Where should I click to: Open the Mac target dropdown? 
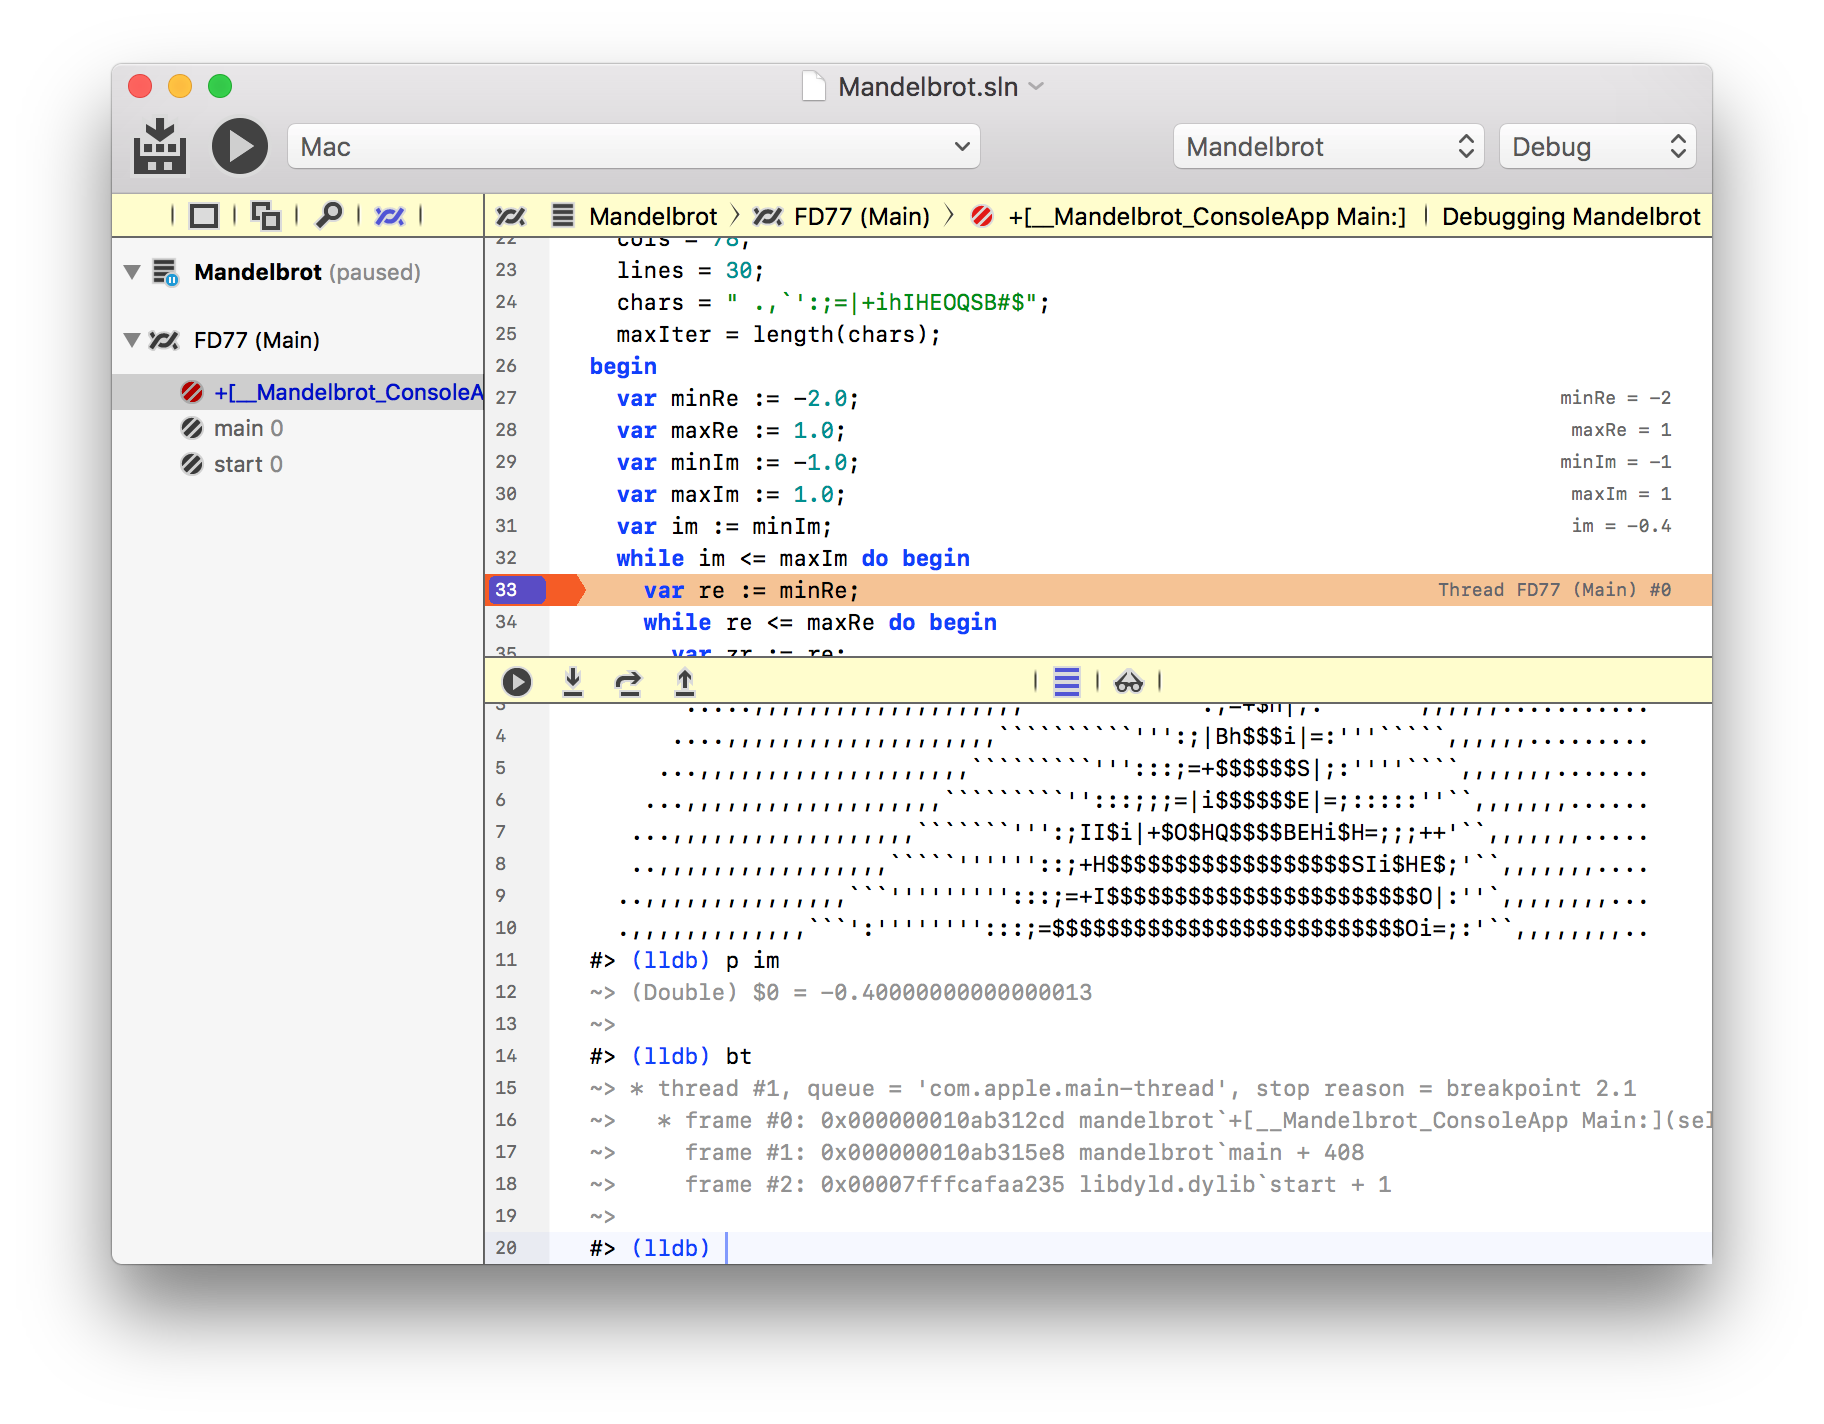(634, 147)
